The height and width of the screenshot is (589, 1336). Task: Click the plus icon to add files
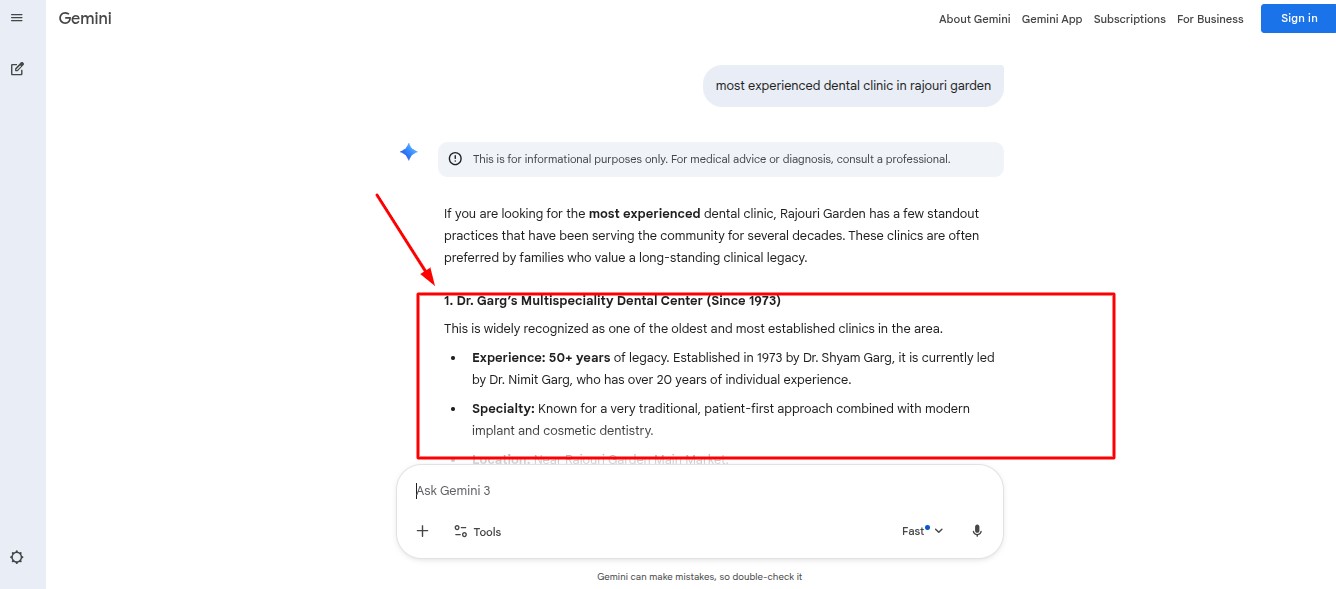[422, 531]
